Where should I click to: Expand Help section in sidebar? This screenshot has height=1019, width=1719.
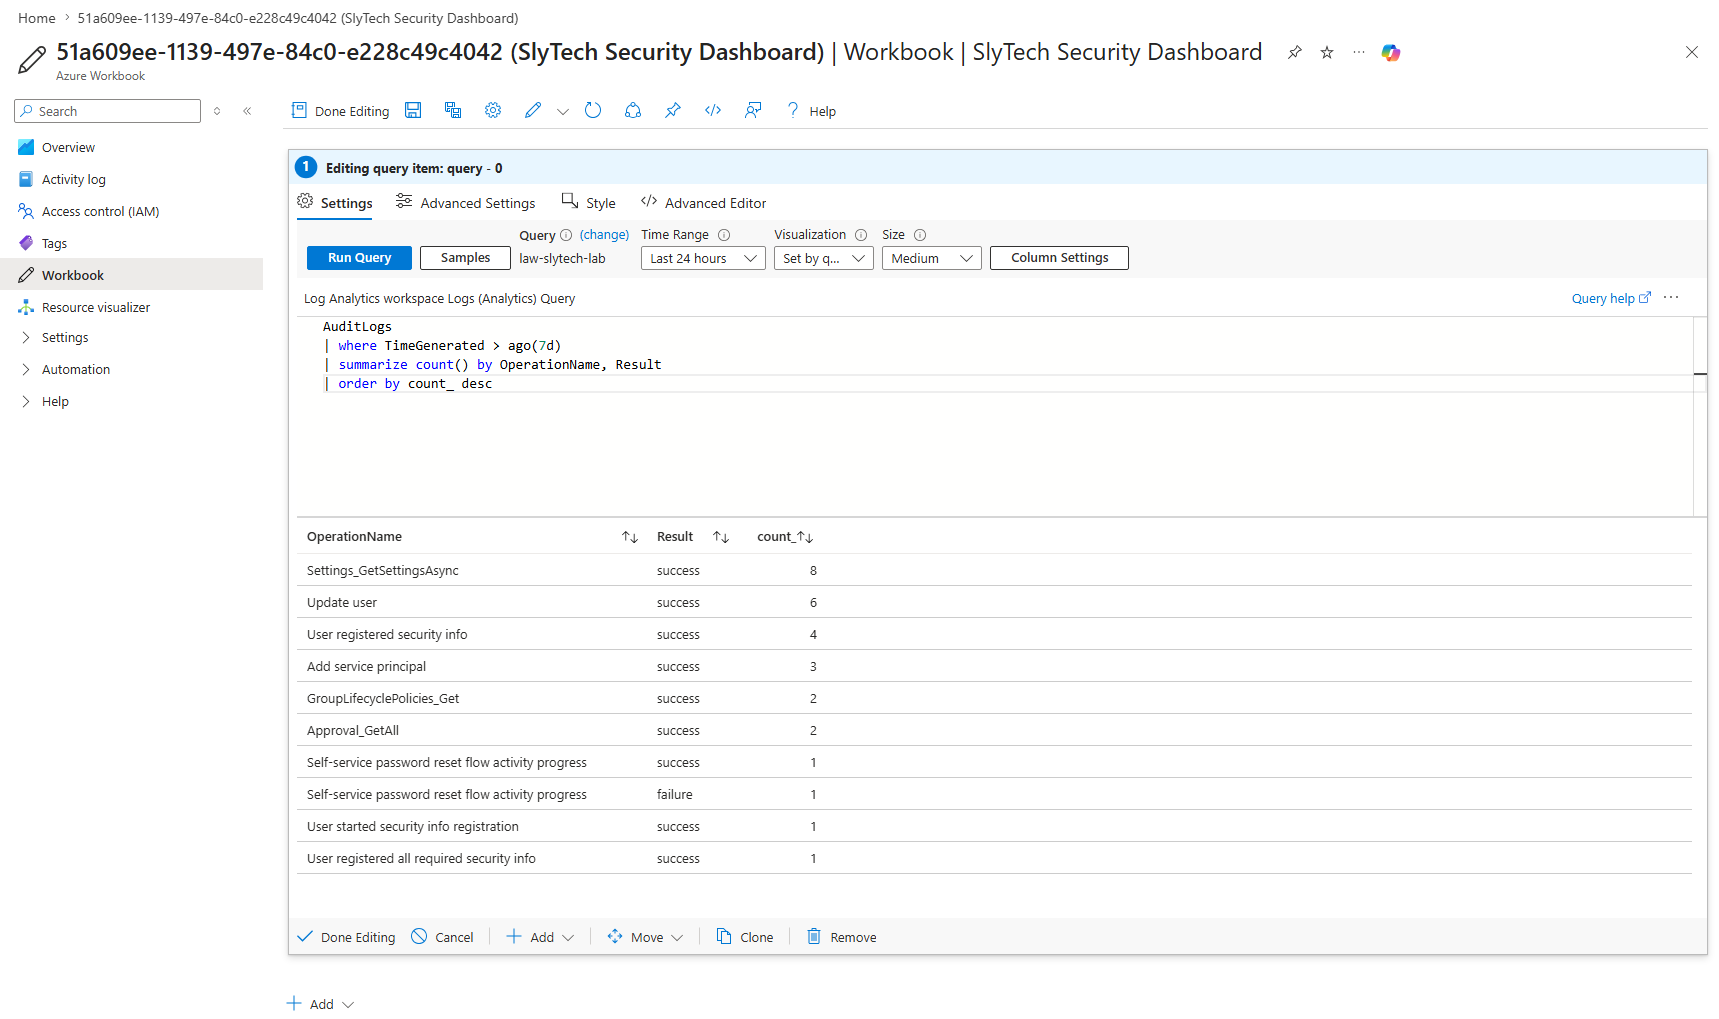(55, 401)
